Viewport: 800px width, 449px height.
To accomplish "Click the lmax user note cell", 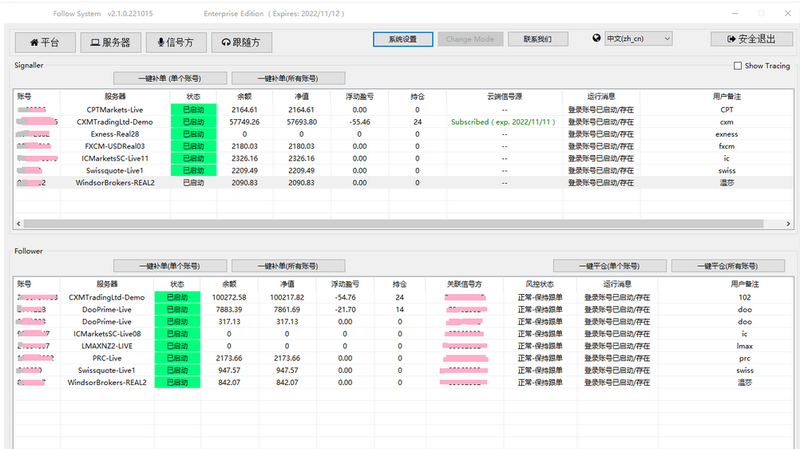I will 744,346.
